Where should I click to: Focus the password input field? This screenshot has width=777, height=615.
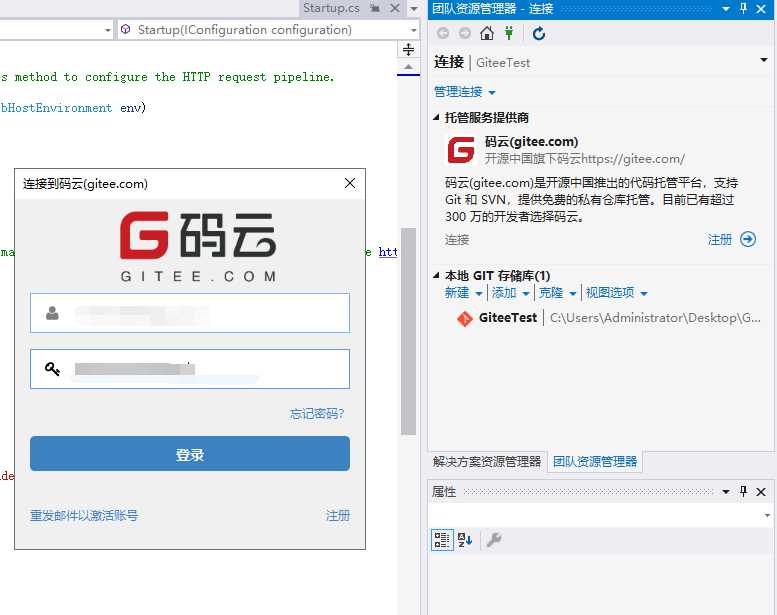(190, 369)
